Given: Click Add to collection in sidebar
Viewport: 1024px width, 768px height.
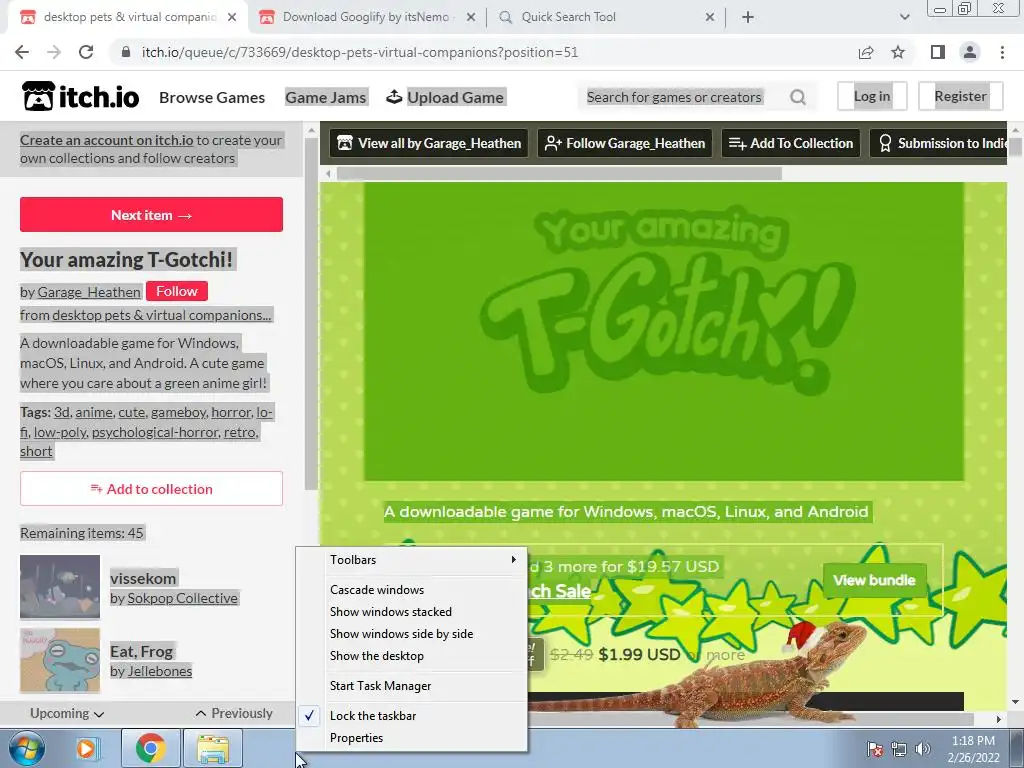Looking at the screenshot, I should [152, 488].
